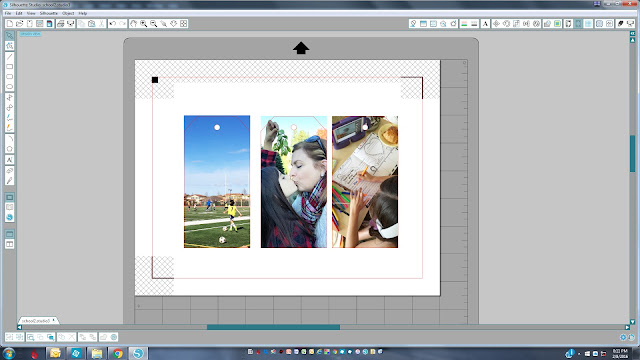Toggle the Design page view button
The image size is (640, 360).
(9, 197)
